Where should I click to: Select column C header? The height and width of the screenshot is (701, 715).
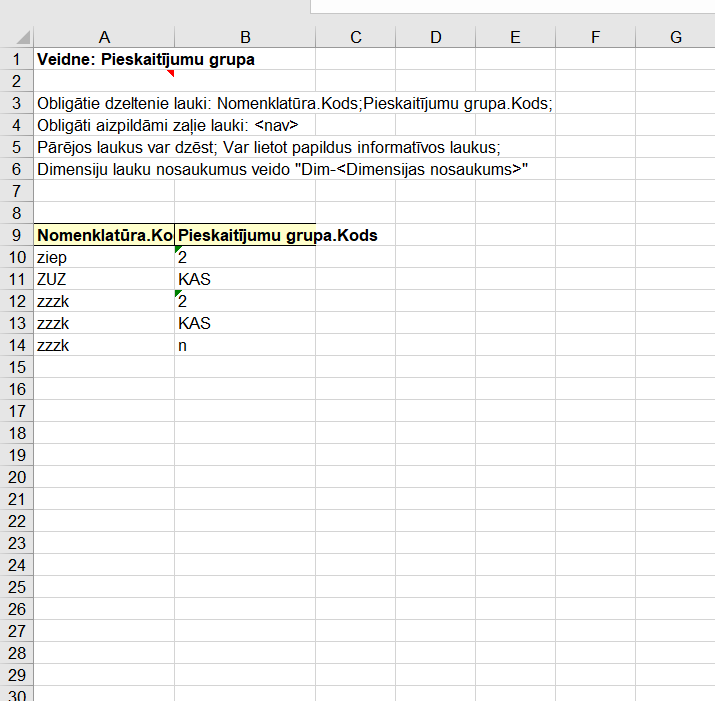[356, 37]
